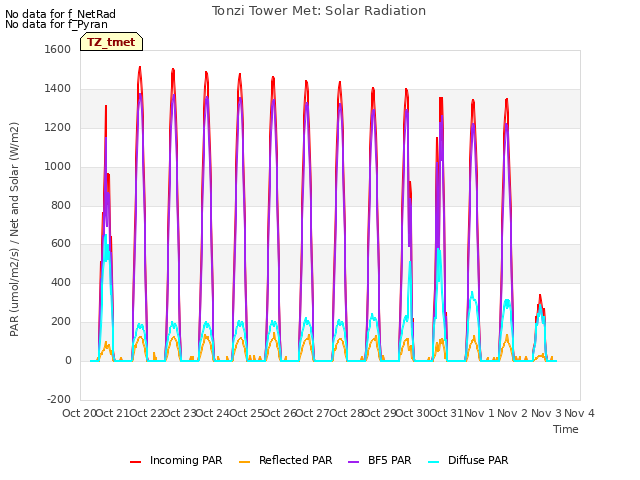Click the -200 y-axis tick value

click(59, 399)
